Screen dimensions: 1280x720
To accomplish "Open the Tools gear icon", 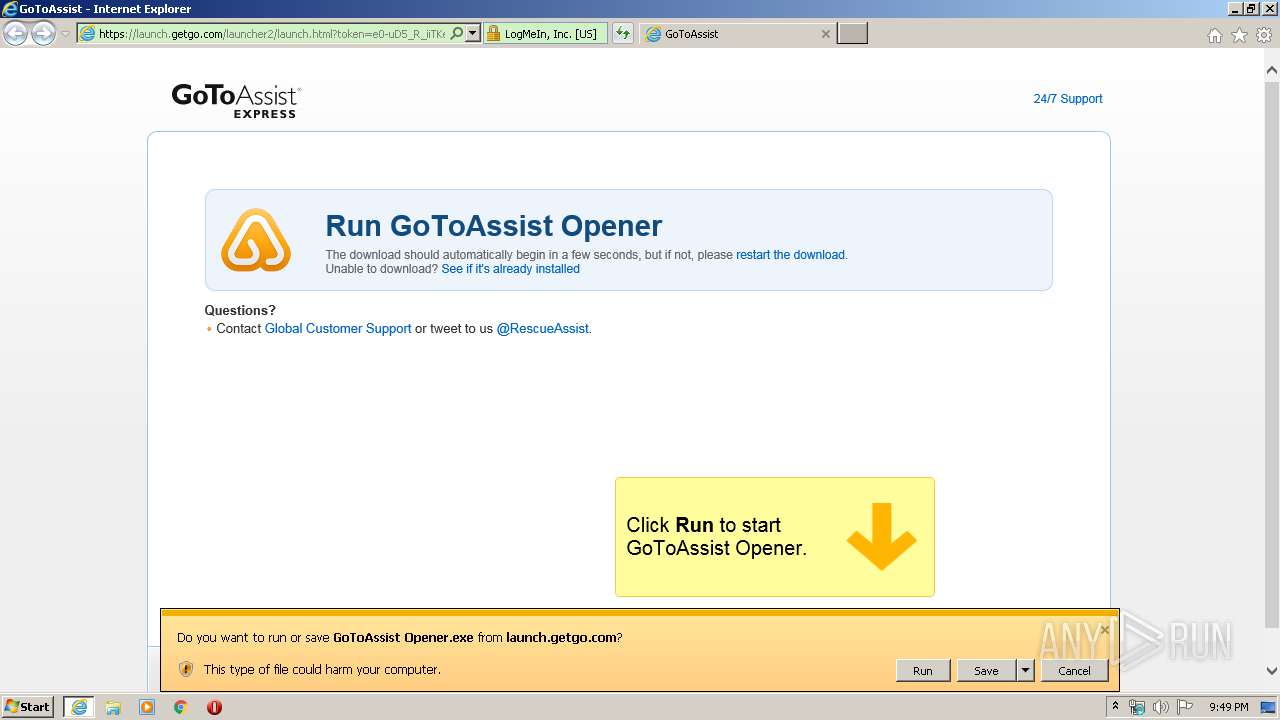I will pyautogui.click(x=1264, y=35).
